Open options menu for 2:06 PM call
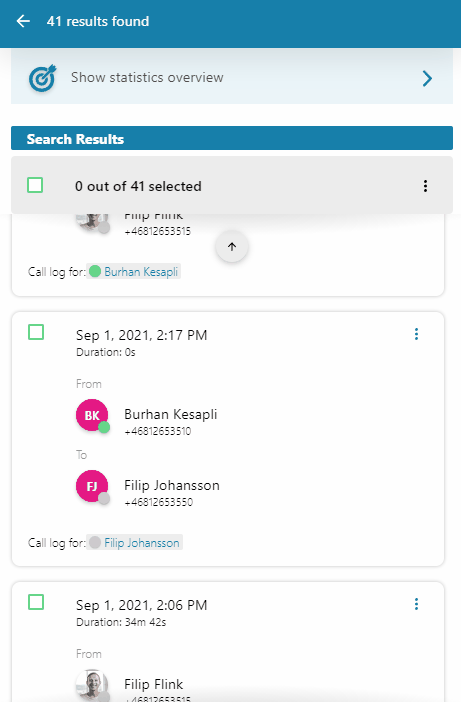 [x=416, y=604]
